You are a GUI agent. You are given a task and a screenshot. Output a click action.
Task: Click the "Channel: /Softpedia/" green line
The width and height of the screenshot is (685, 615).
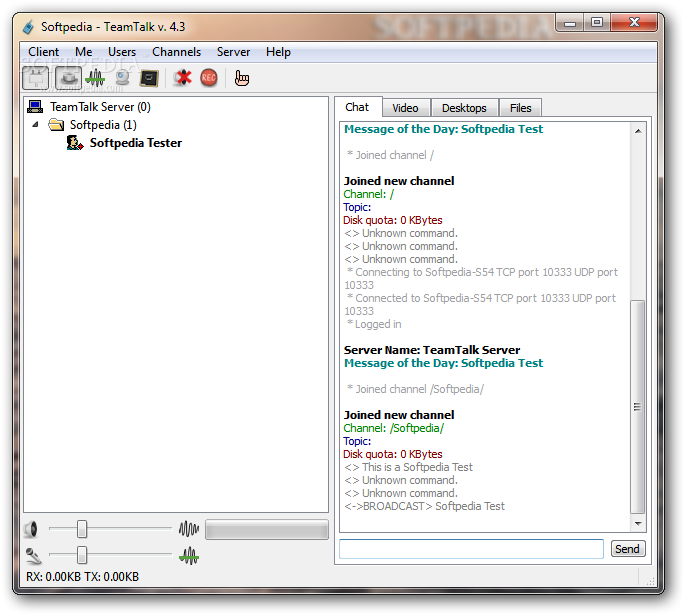[393, 428]
